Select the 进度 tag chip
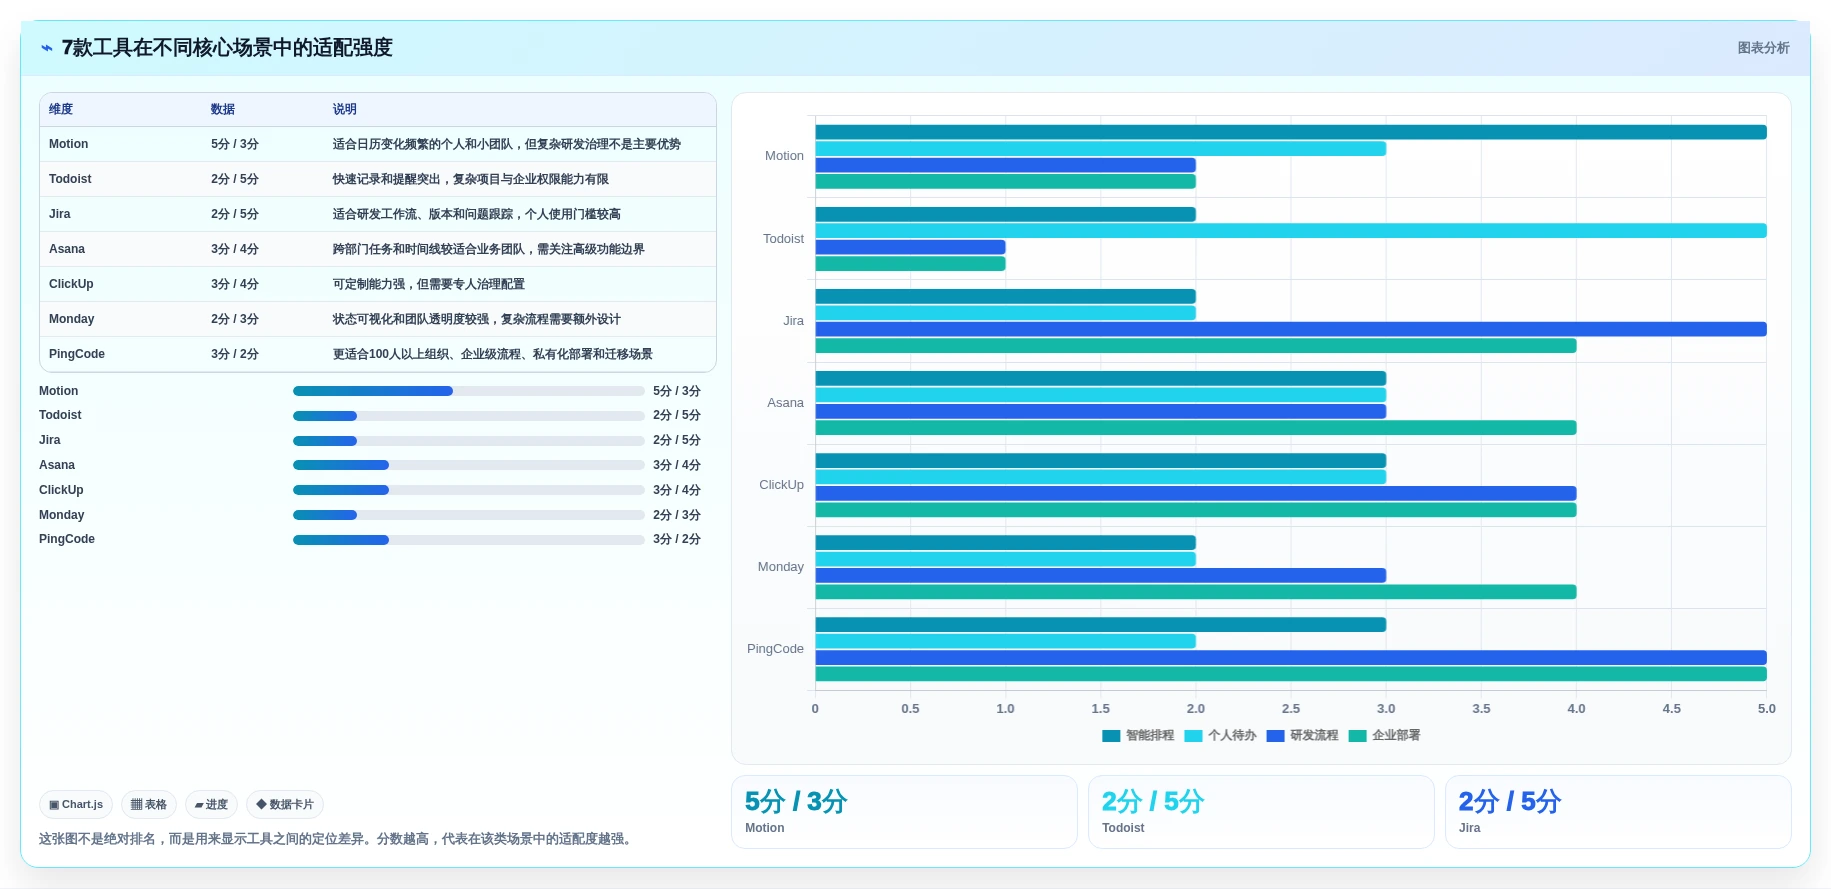This screenshot has width=1831, height=889. pos(211,804)
